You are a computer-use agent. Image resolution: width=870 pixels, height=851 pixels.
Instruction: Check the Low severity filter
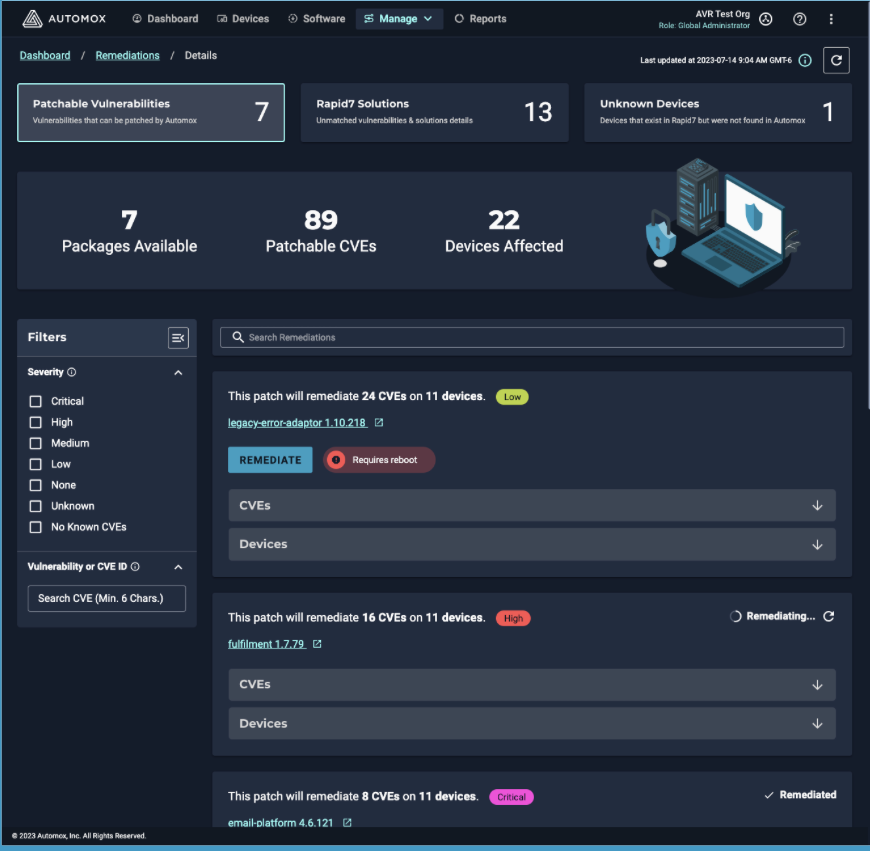tap(36, 464)
